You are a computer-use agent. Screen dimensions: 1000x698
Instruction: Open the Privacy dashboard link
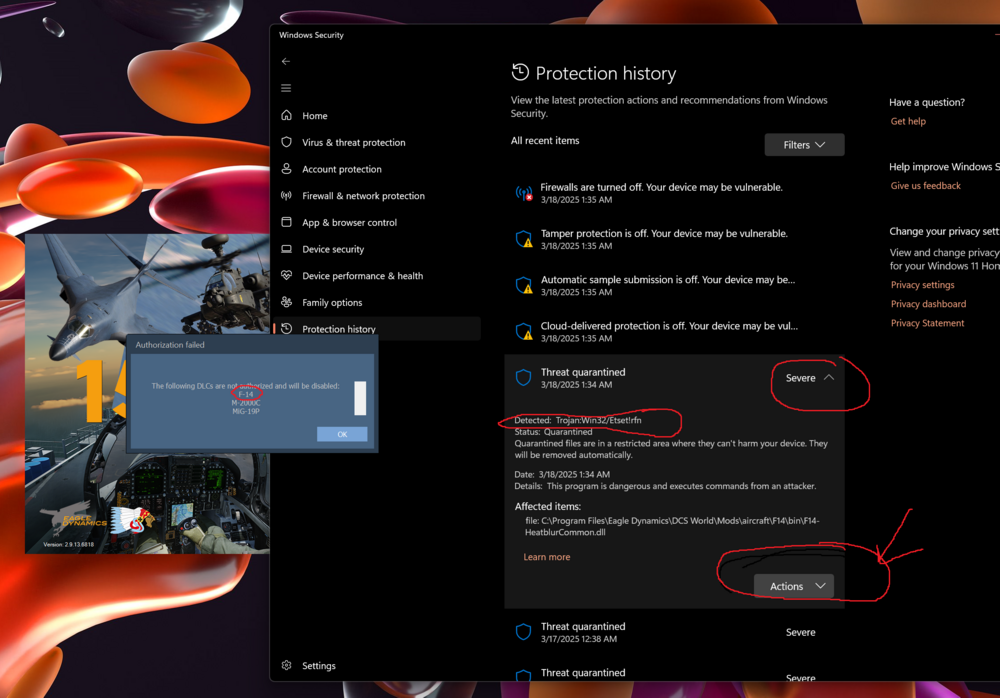[x=928, y=303]
